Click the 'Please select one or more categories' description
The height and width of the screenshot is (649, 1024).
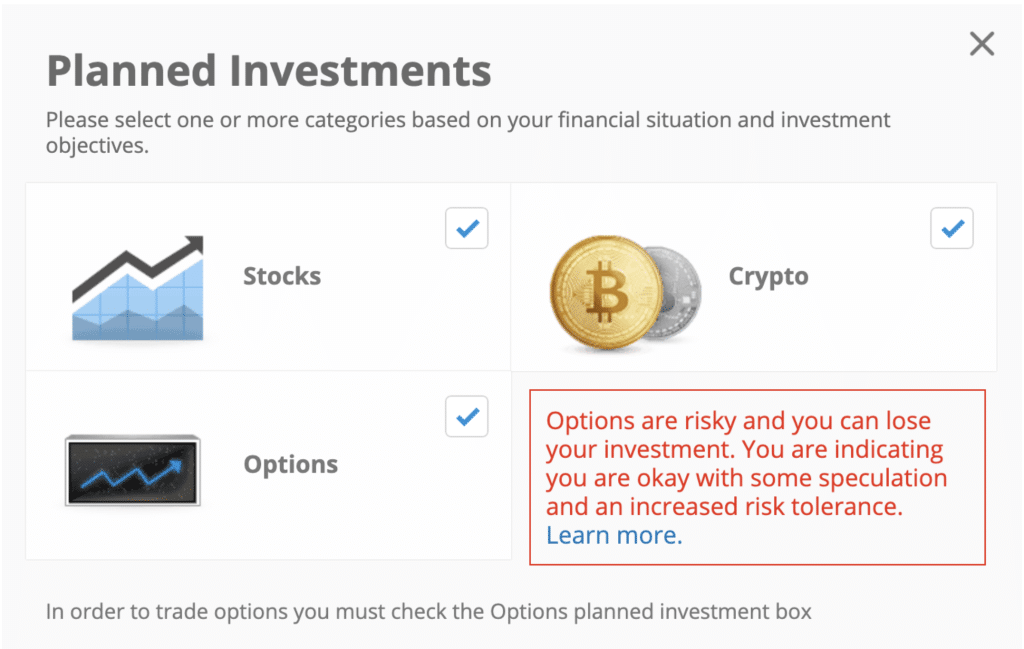(468, 133)
